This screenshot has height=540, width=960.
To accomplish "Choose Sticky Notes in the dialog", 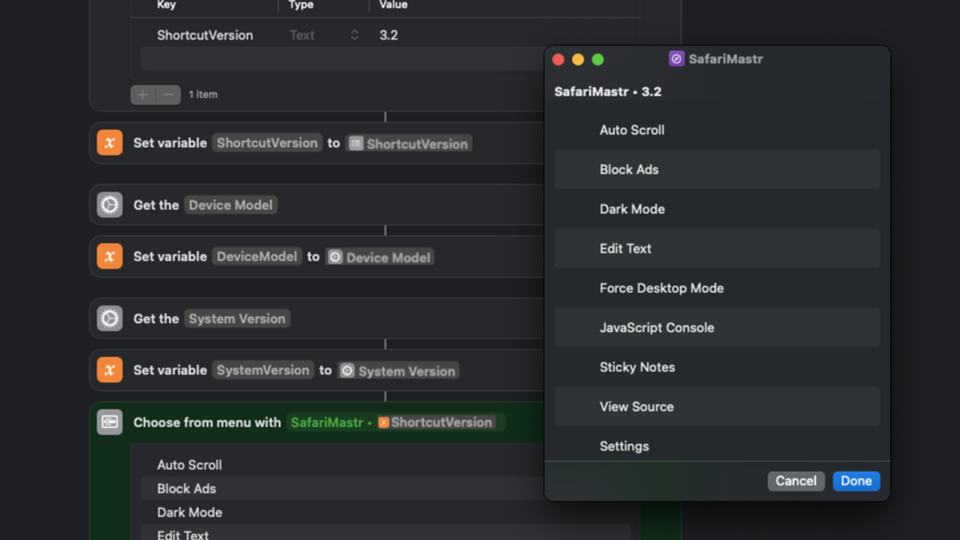I will click(717, 367).
